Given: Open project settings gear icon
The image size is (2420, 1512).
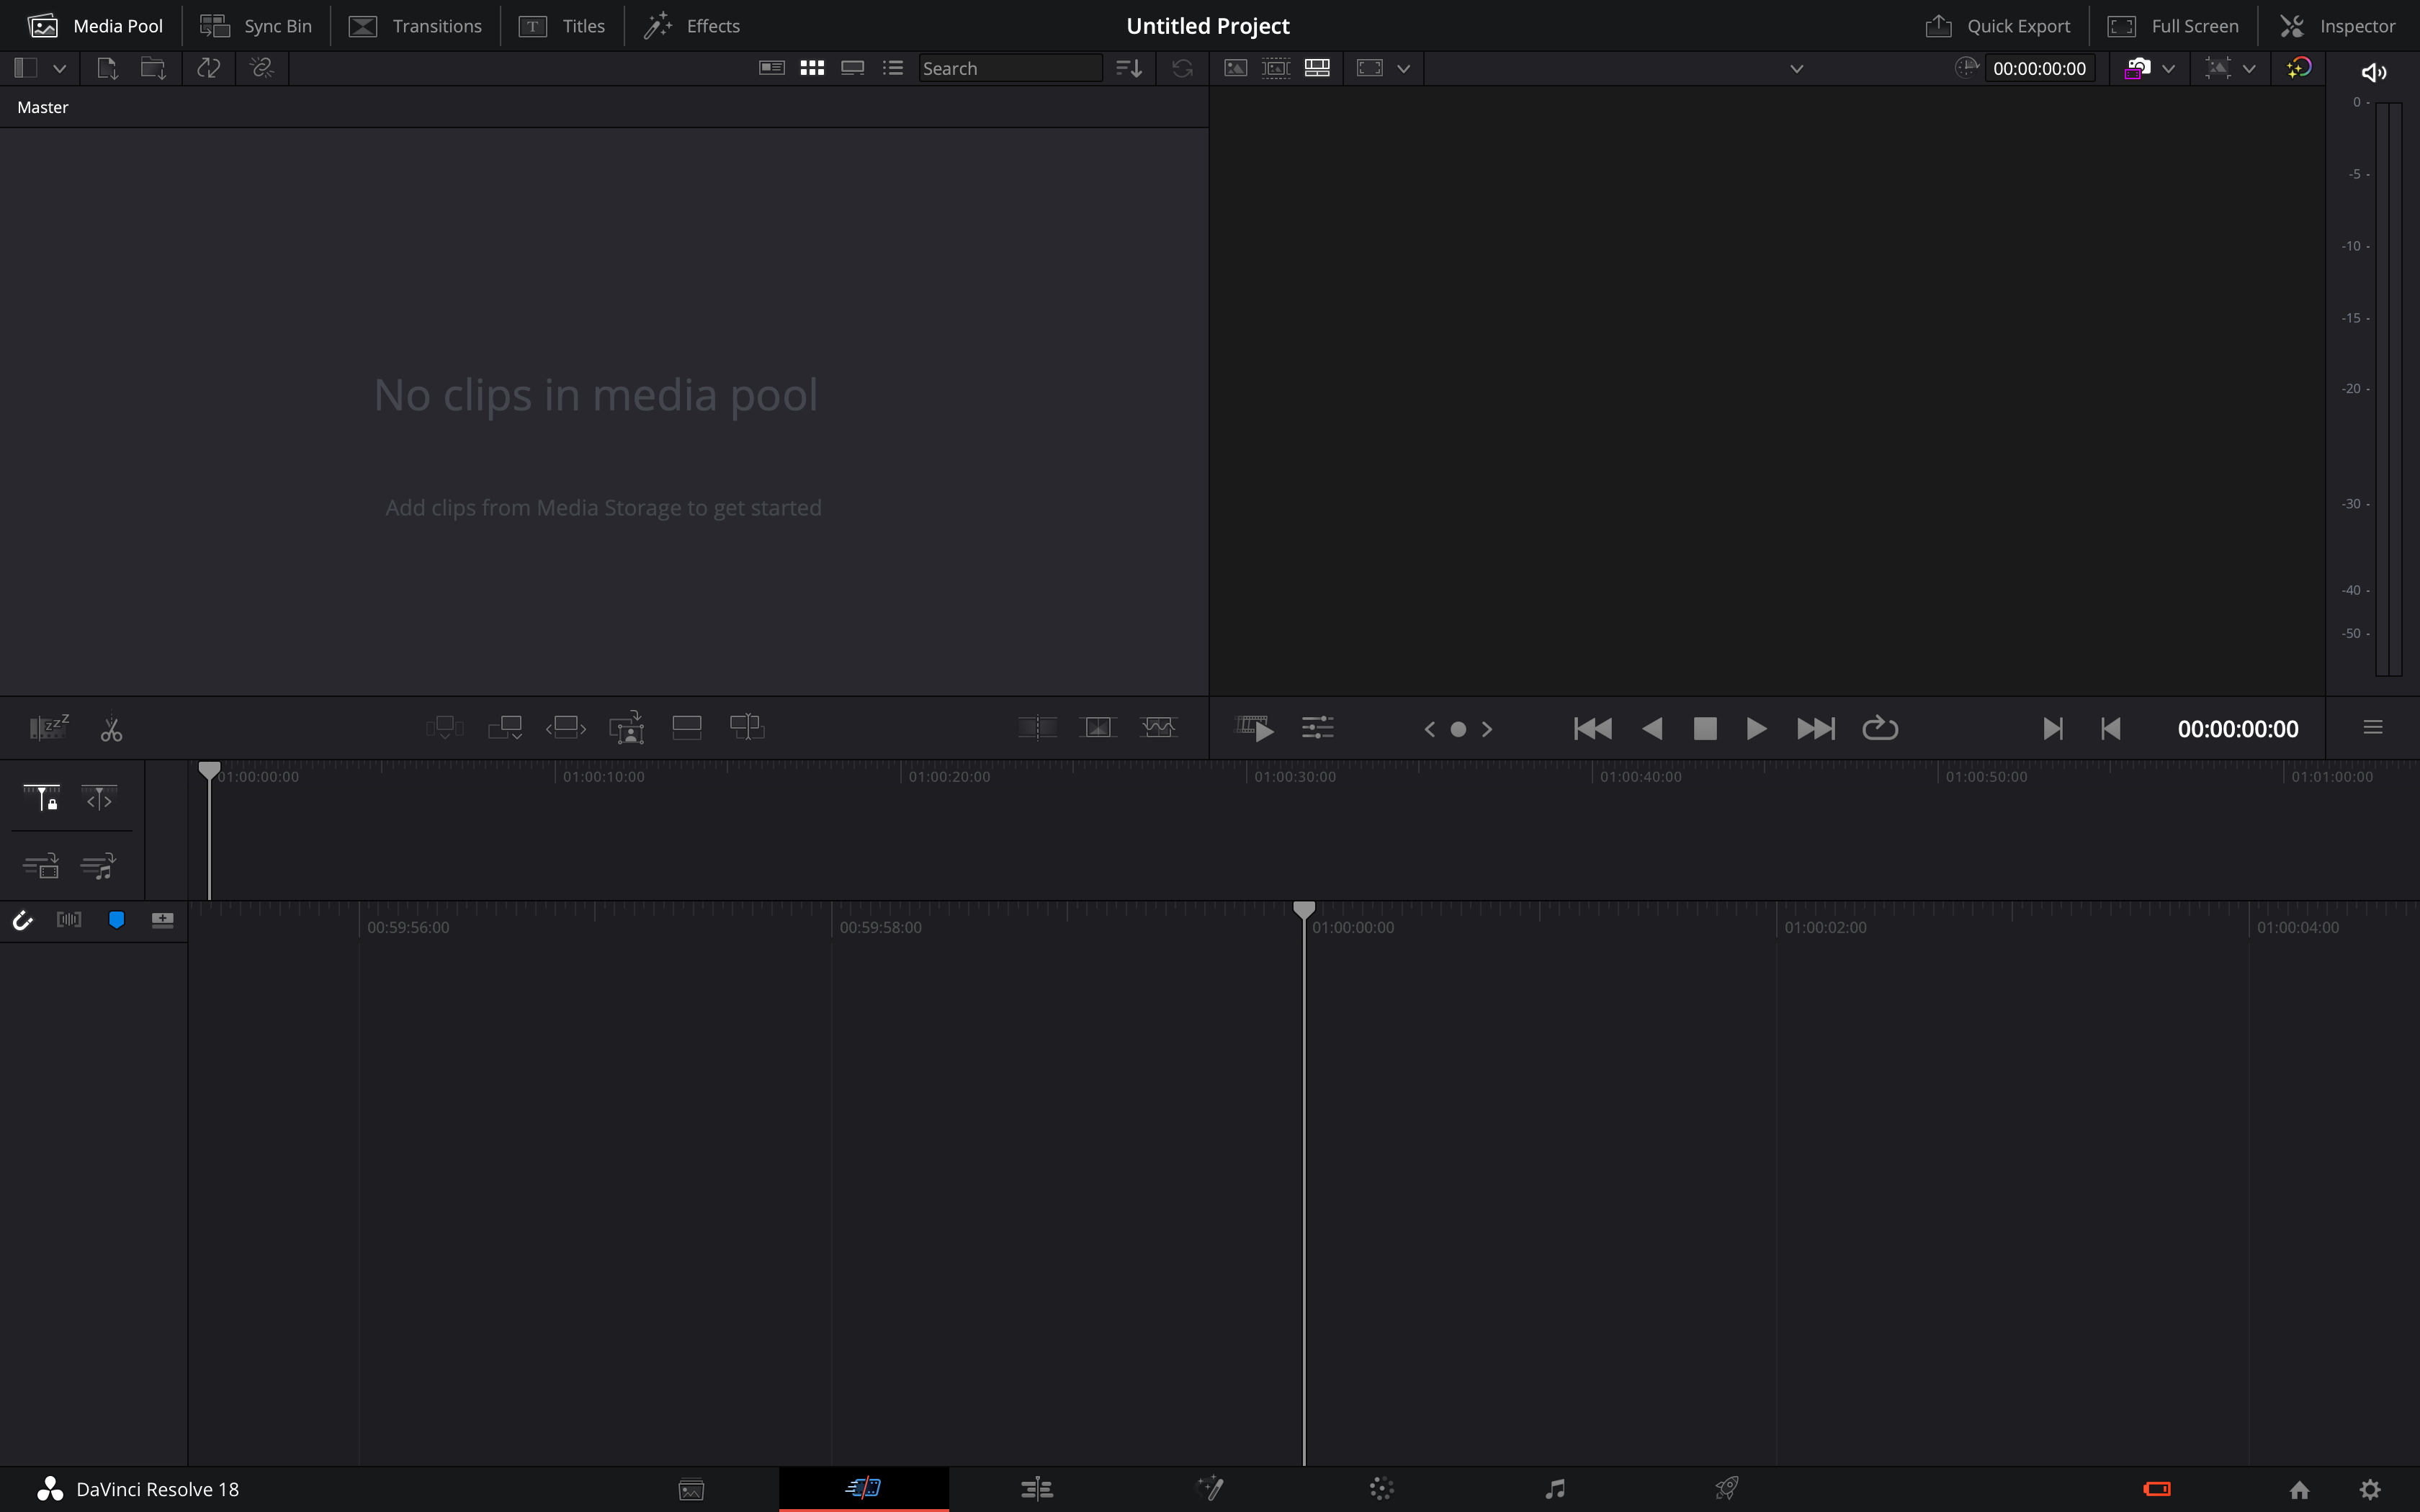Looking at the screenshot, I should click(x=2369, y=1489).
